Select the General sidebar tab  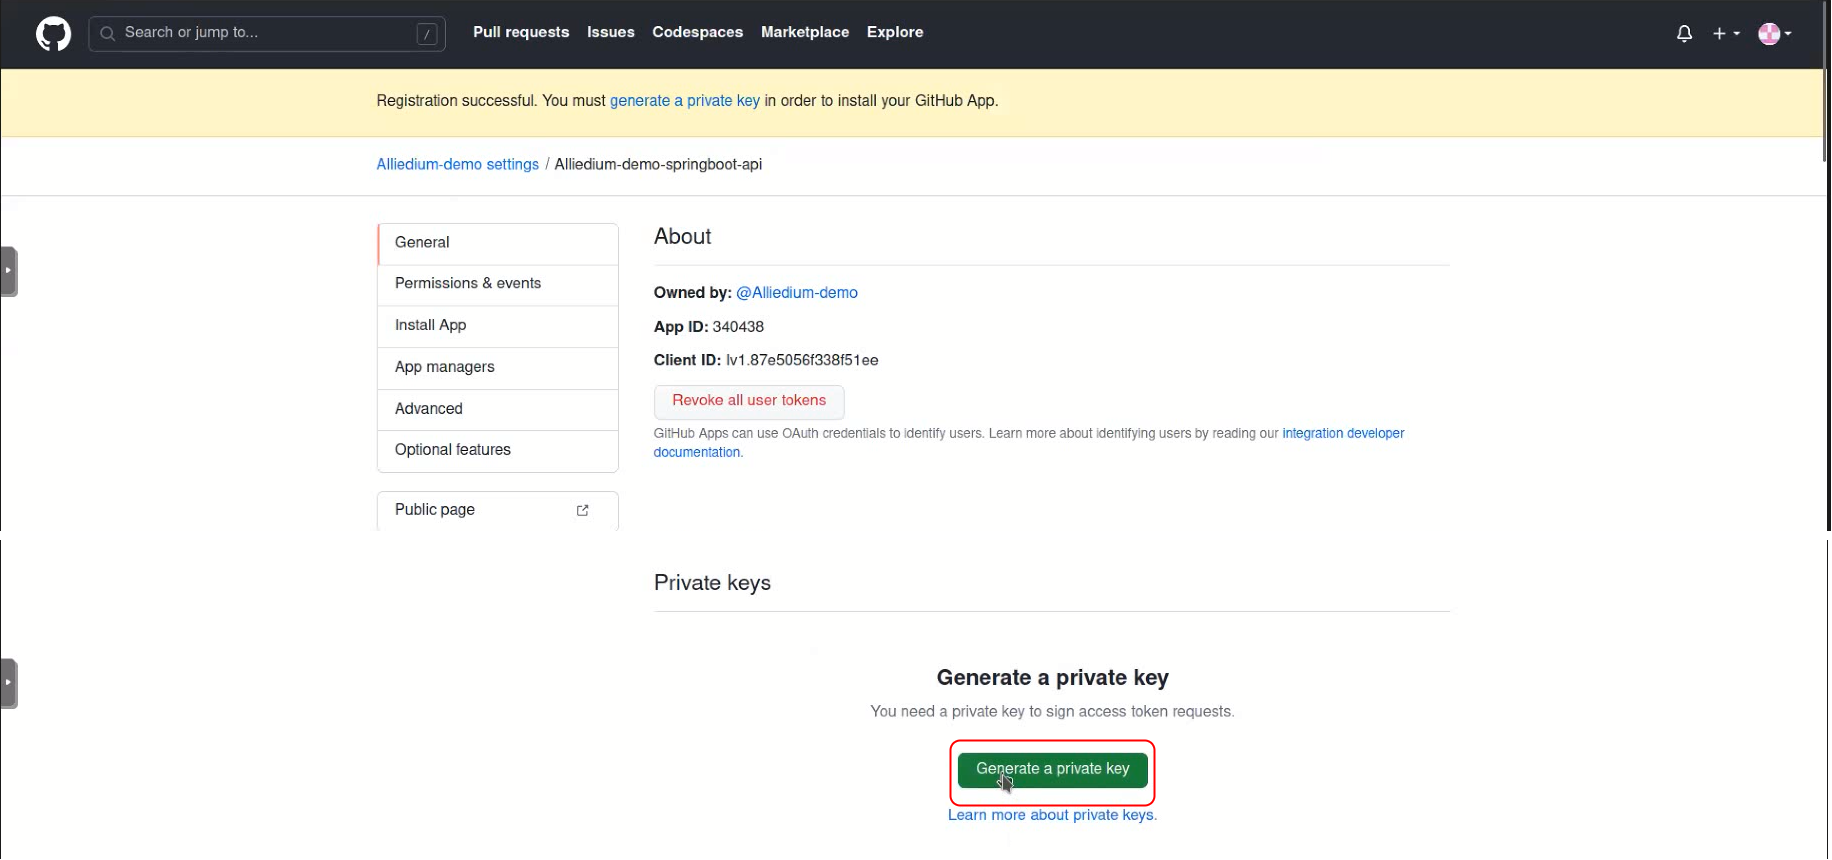[x=498, y=243]
